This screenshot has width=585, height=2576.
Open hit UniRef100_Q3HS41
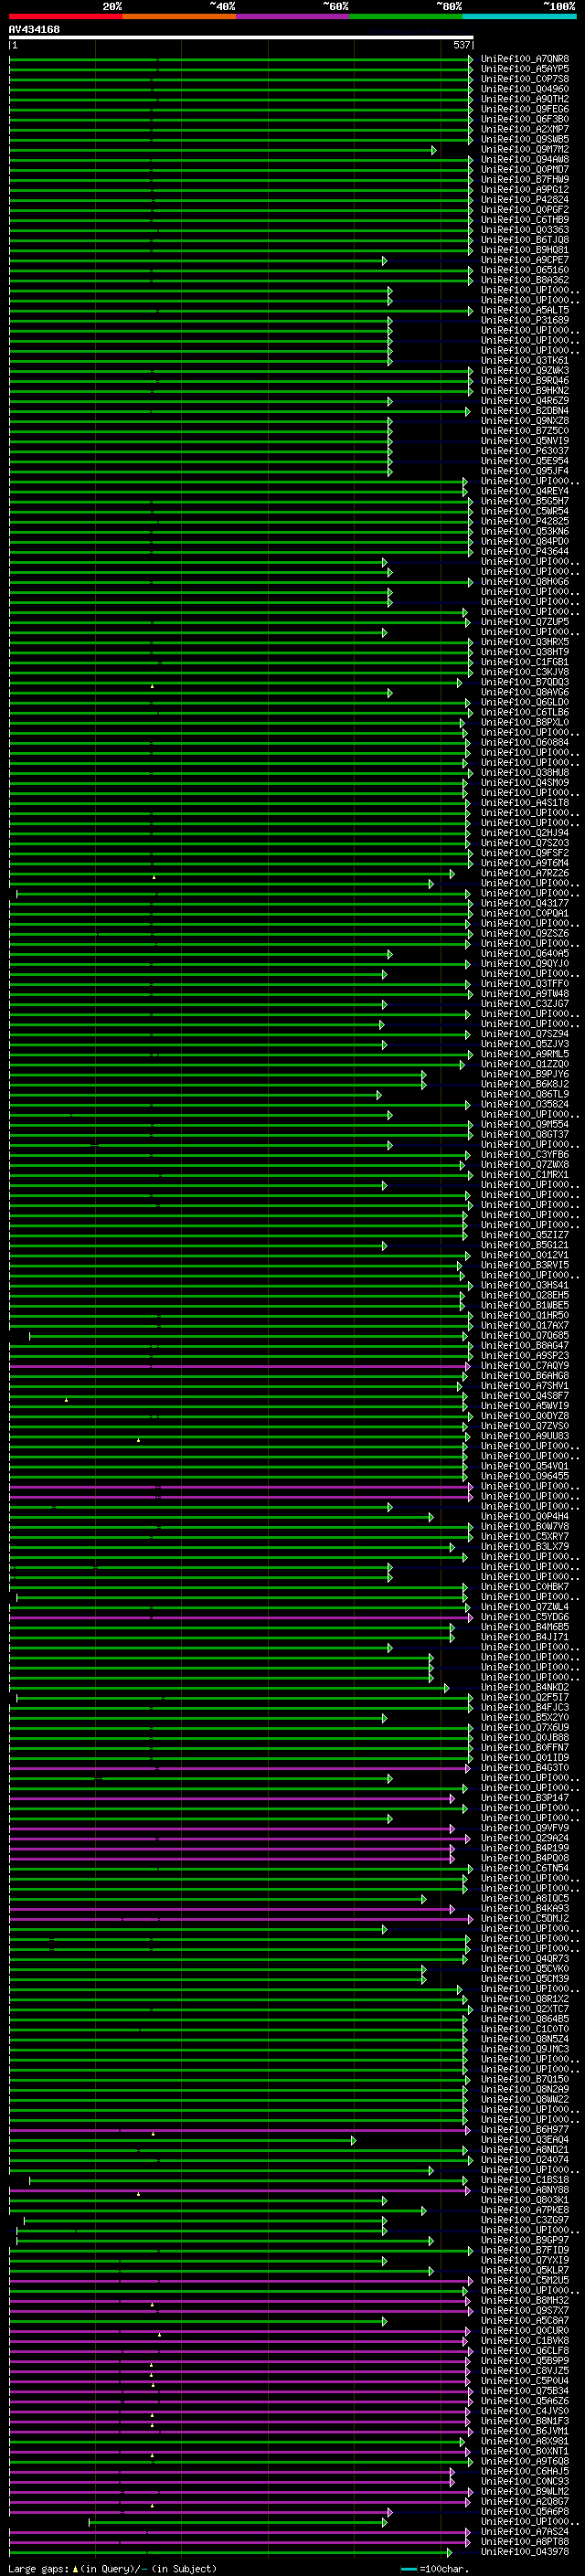(525, 1285)
